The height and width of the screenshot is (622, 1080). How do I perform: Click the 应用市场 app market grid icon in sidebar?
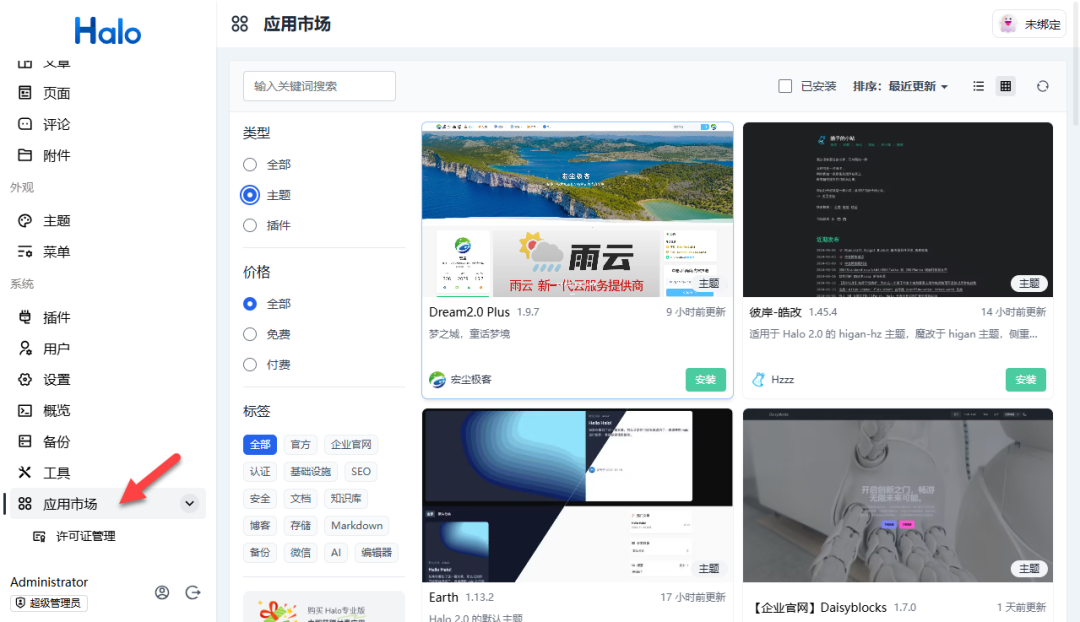click(25, 504)
